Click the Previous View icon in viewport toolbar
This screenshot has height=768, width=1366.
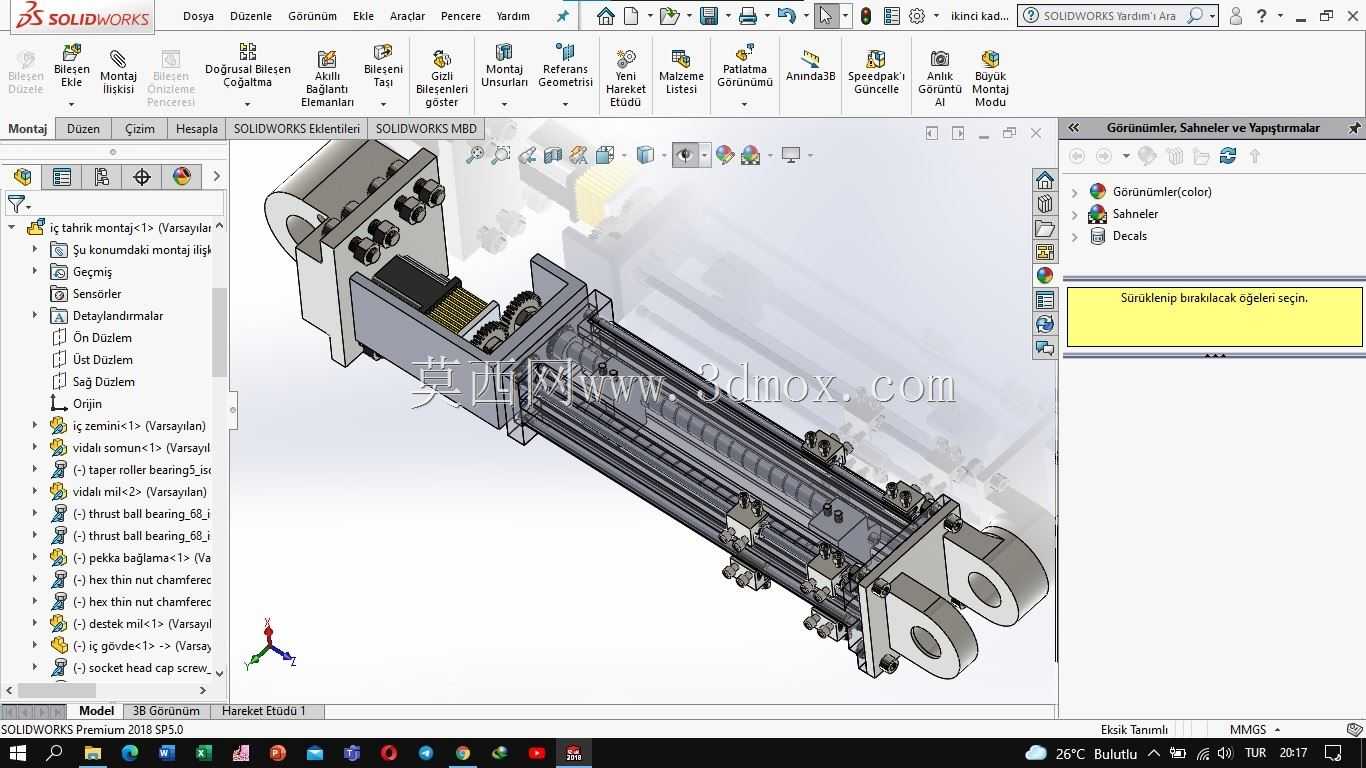coord(527,155)
